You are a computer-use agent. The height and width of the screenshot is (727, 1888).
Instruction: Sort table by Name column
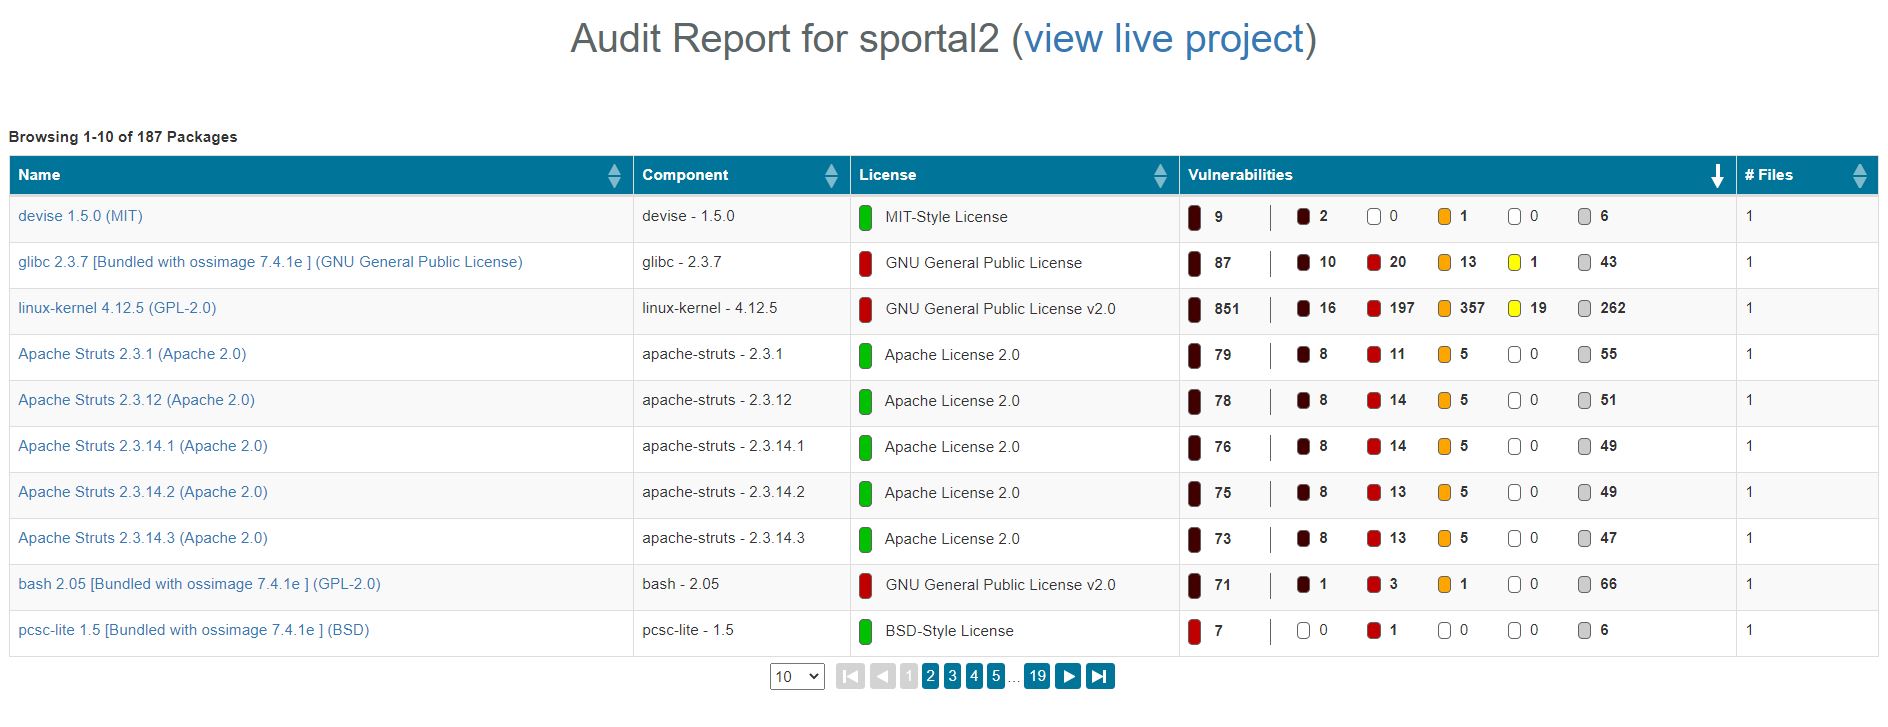coord(614,176)
